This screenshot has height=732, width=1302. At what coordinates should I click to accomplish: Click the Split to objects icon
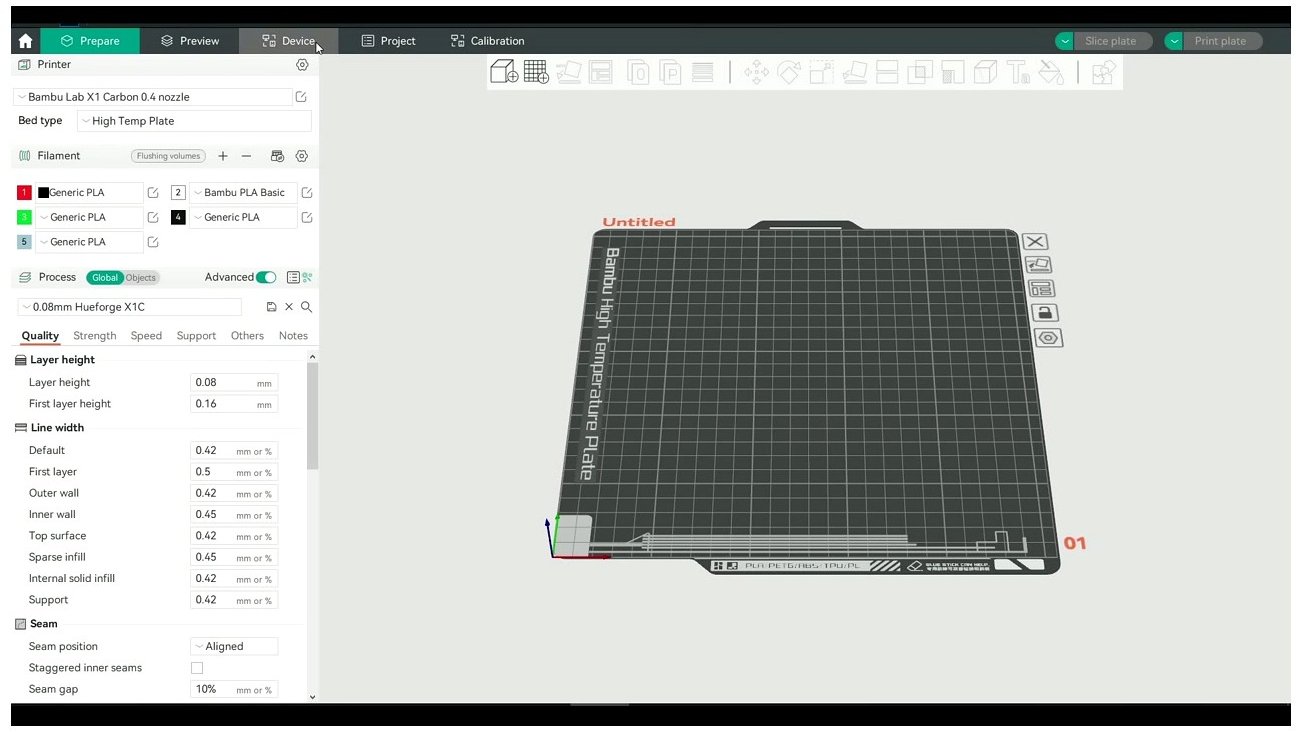pyautogui.click(x=638, y=72)
